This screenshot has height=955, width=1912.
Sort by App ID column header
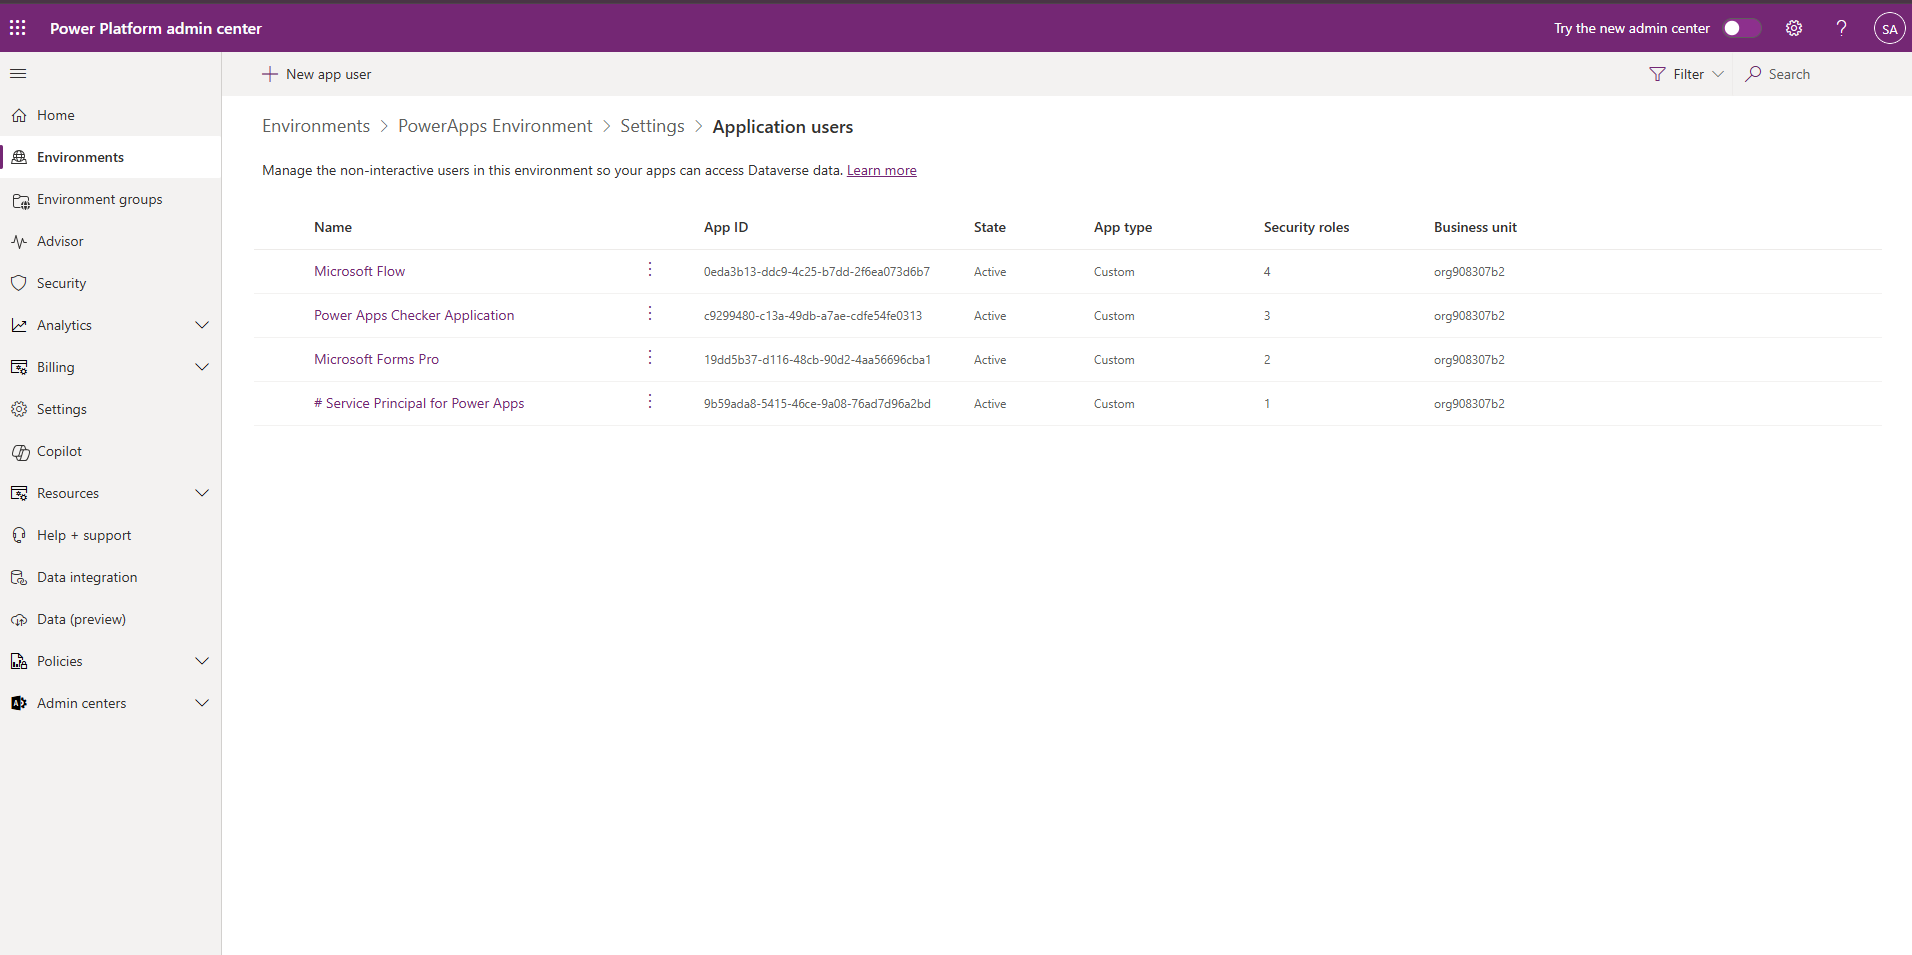click(726, 227)
